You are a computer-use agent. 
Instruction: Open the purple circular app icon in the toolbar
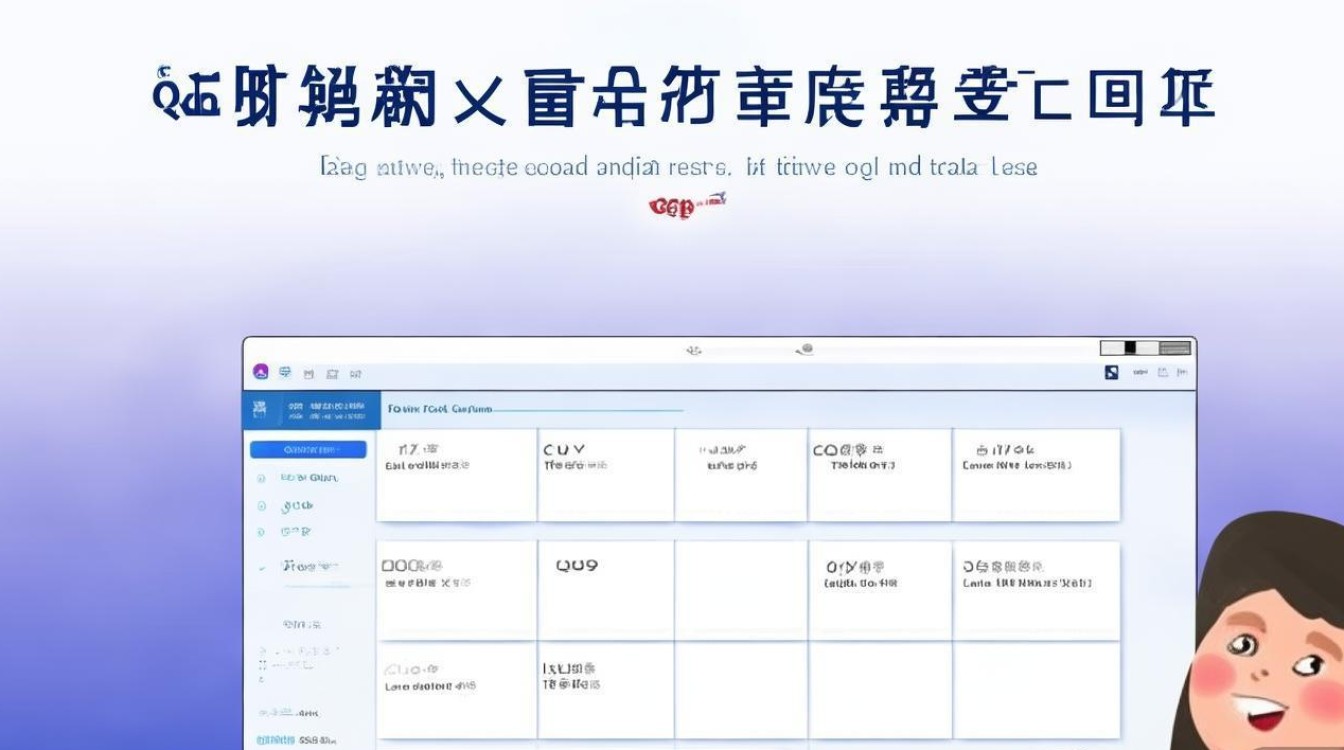[259, 373]
